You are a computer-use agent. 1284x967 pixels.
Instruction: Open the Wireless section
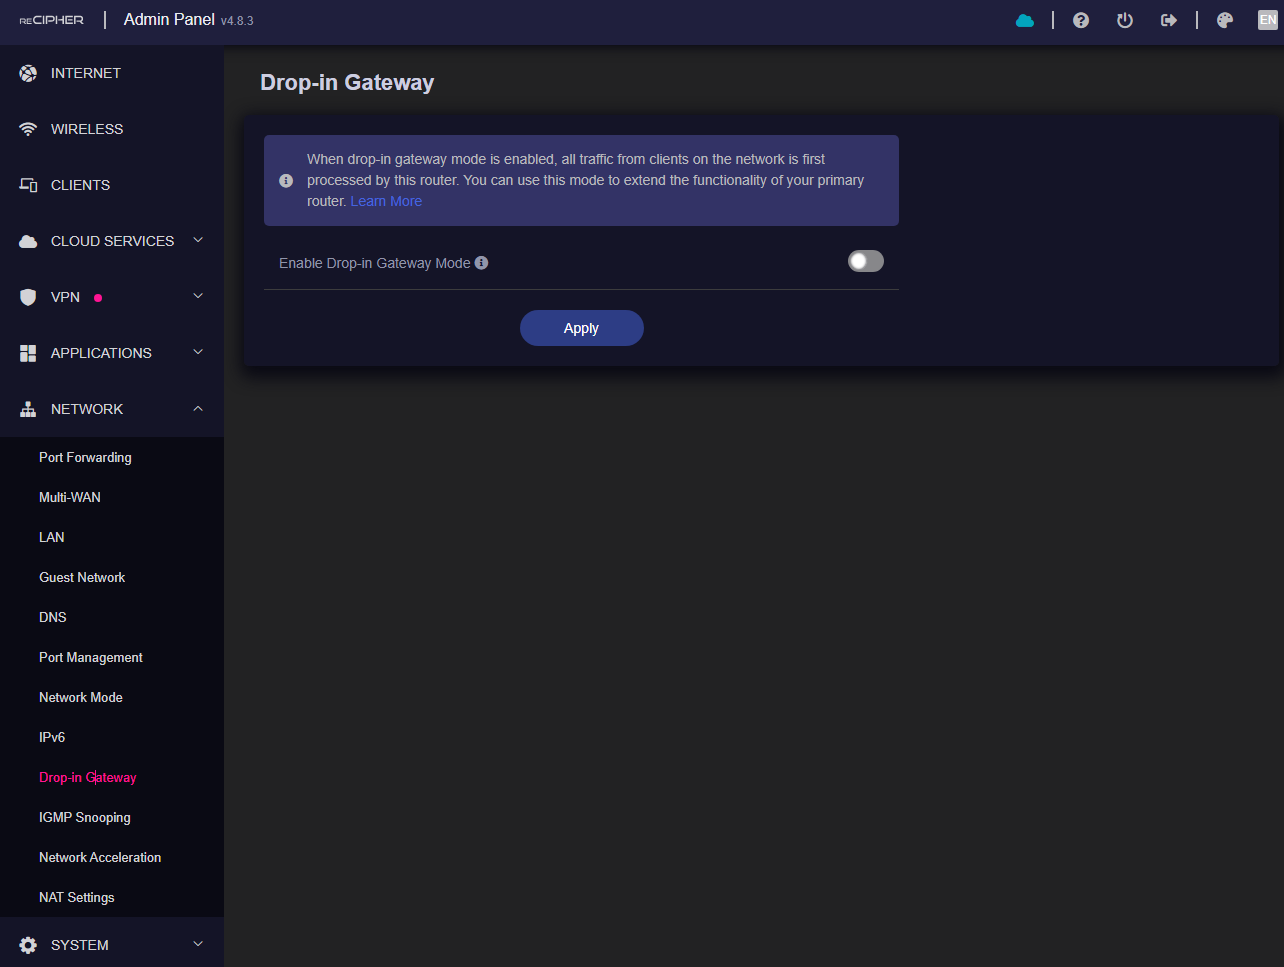point(87,129)
